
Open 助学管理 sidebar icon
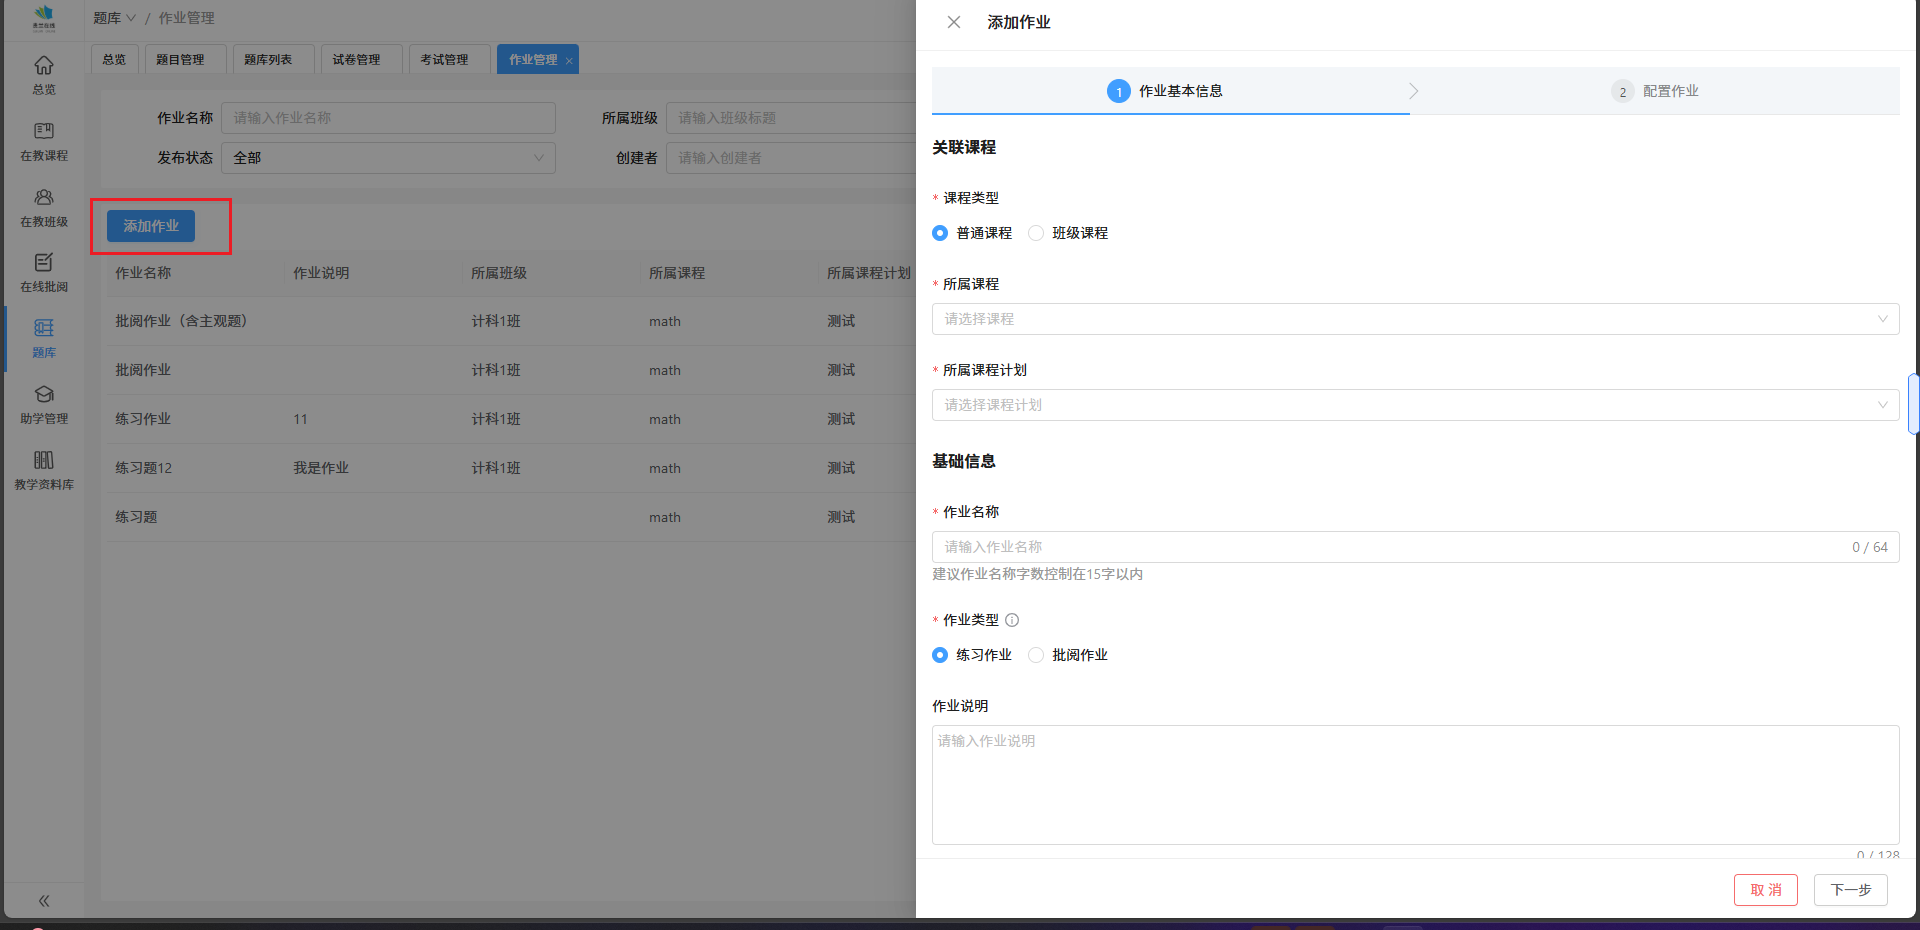coord(44,395)
